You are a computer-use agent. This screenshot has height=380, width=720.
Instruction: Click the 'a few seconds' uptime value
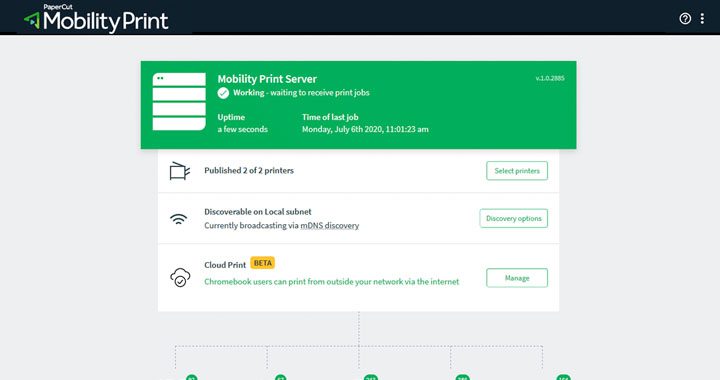coord(242,129)
